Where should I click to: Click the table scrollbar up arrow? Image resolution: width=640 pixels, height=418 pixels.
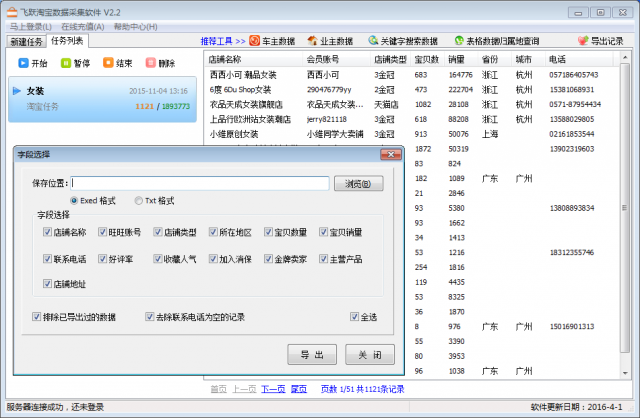625,58
